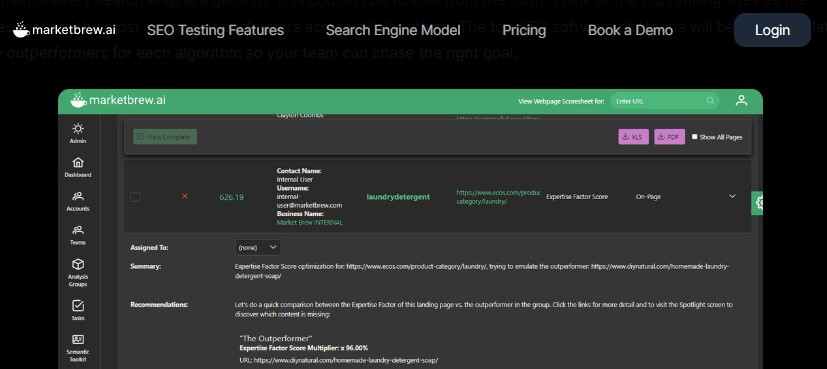Screen dimensions: 827x369
Task: Click marketbrew.ai logo in app header
Action: coord(118,100)
